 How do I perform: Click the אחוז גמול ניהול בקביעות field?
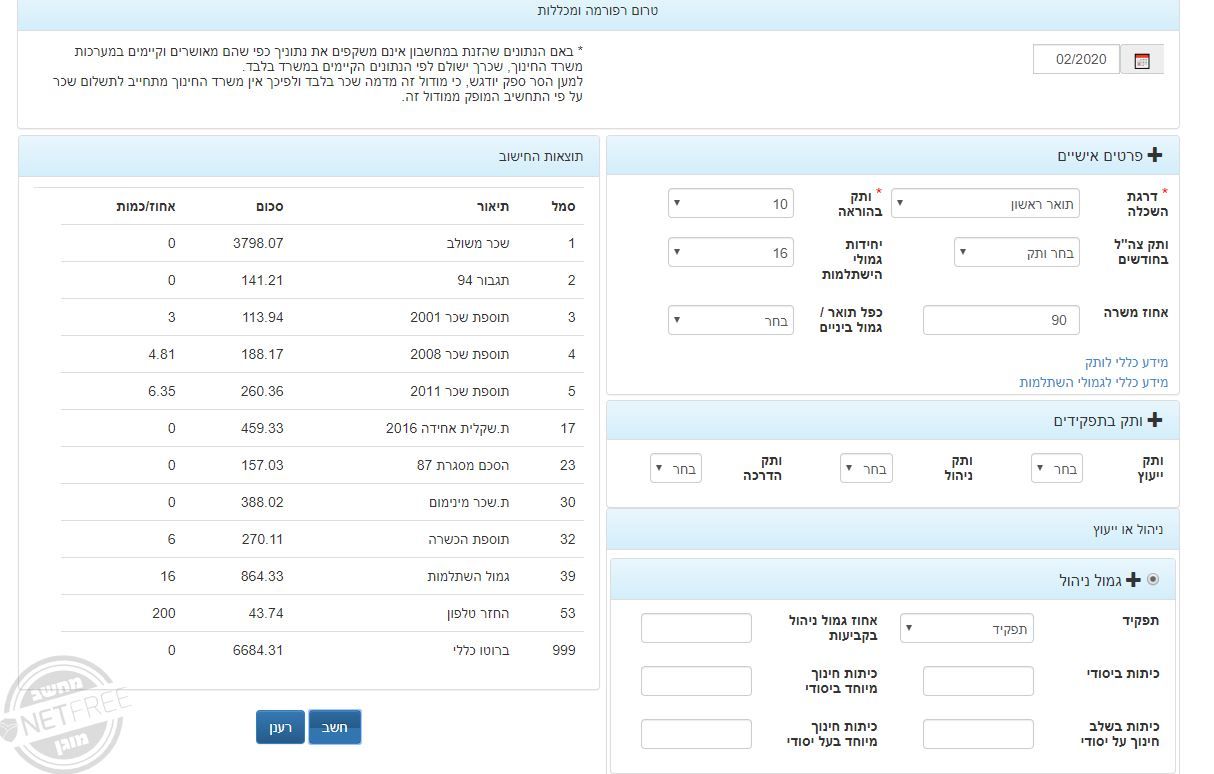click(x=696, y=628)
